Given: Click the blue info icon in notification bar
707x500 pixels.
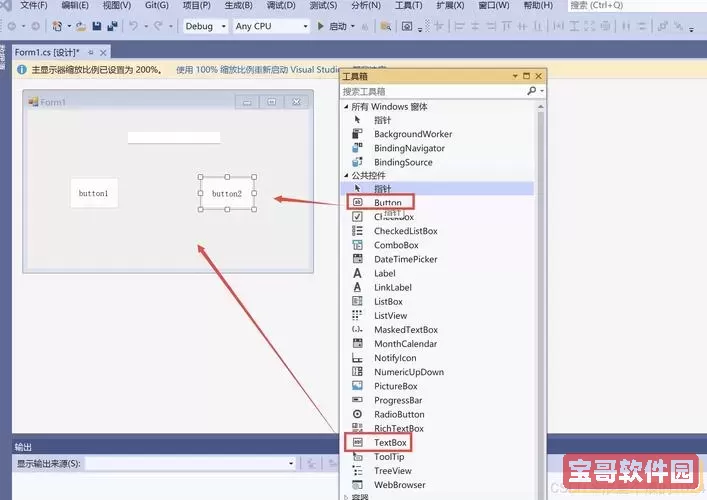Looking at the screenshot, I should coord(21,70).
